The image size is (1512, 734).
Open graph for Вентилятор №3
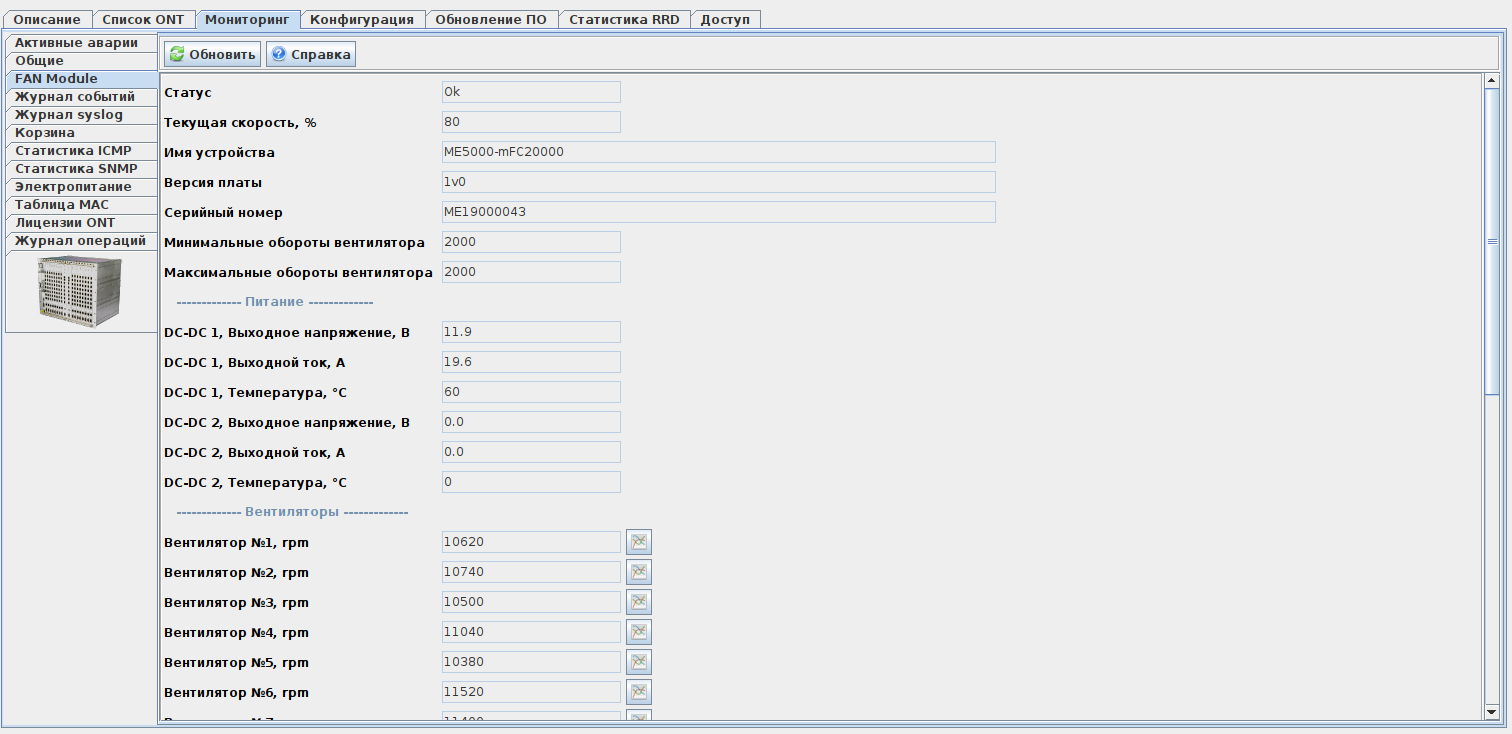pos(639,602)
